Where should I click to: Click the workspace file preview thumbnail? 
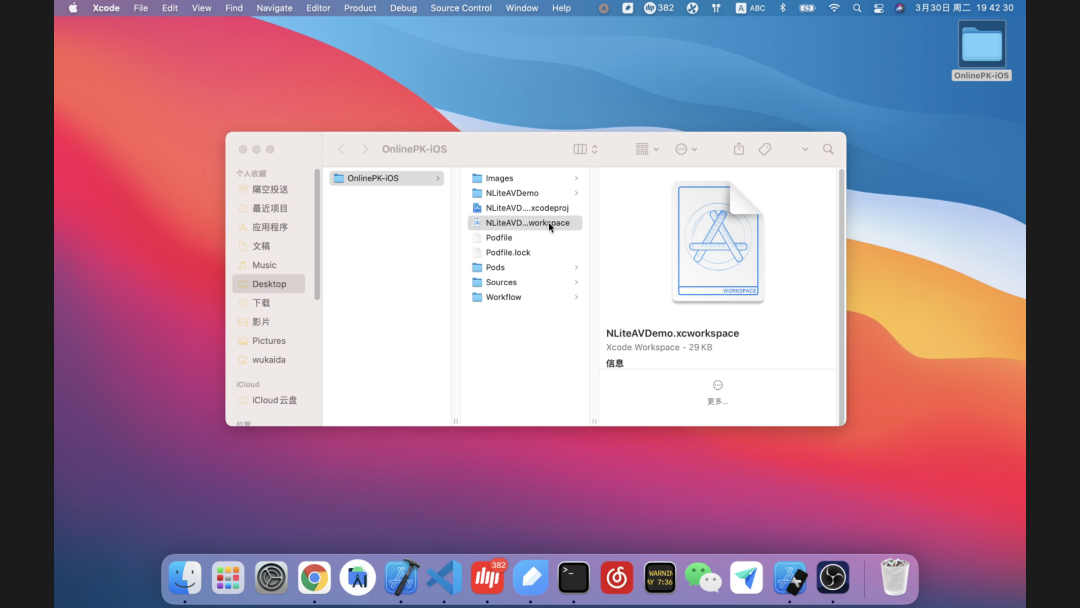(718, 242)
